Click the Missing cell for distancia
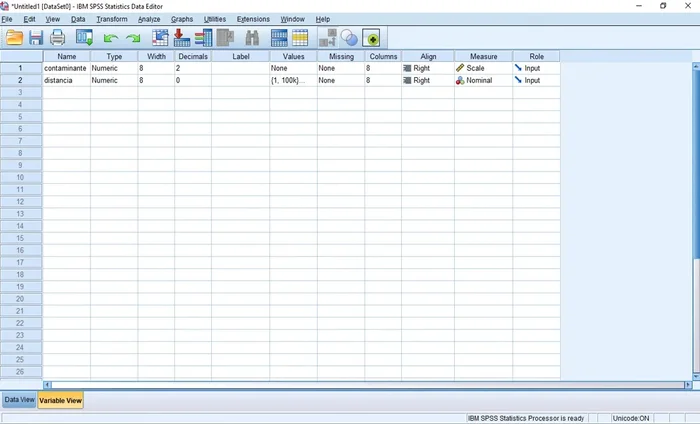 [341, 80]
